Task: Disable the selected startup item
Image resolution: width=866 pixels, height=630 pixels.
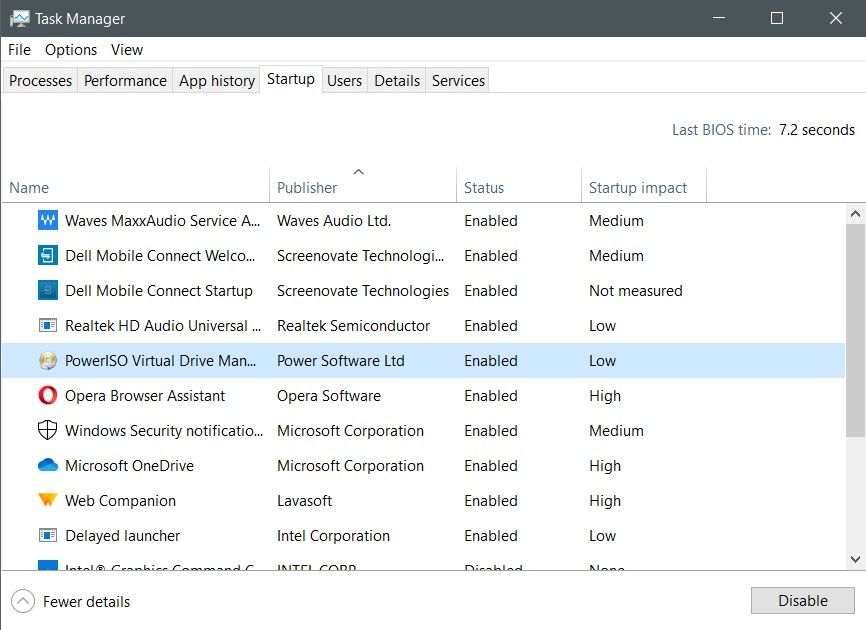Action: click(801, 600)
